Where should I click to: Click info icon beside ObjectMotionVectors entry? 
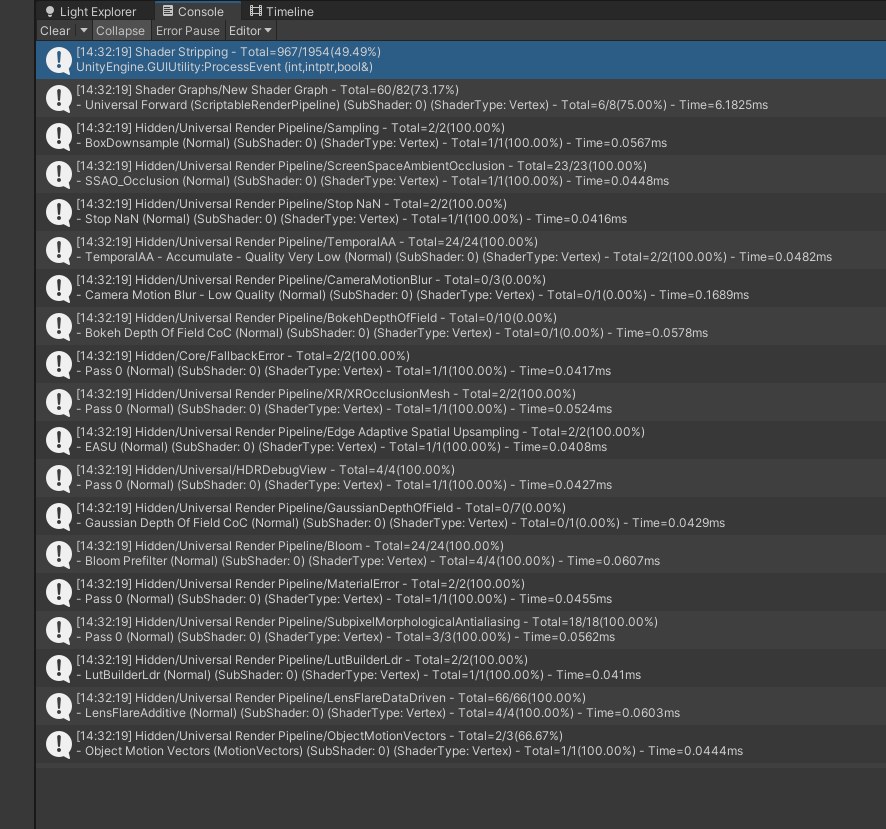(x=59, y=743)
